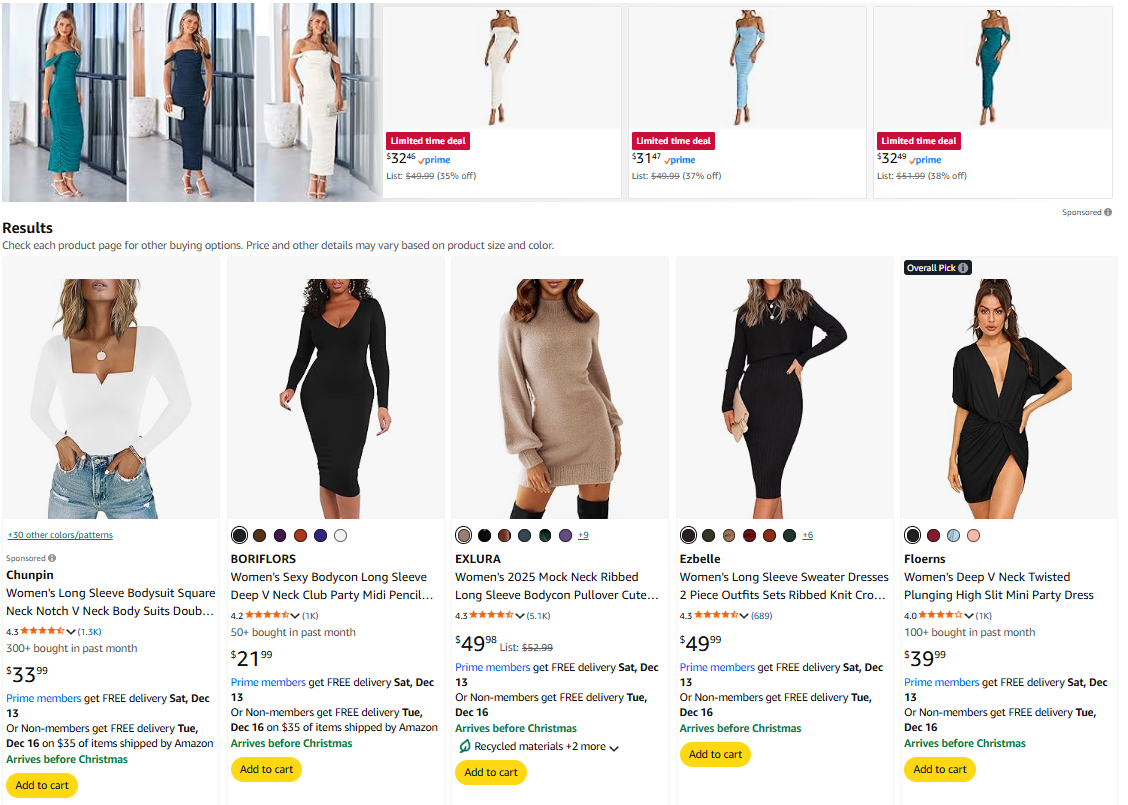Open Prime members link under EXLURA price
1128x805 pixels.
492,667
